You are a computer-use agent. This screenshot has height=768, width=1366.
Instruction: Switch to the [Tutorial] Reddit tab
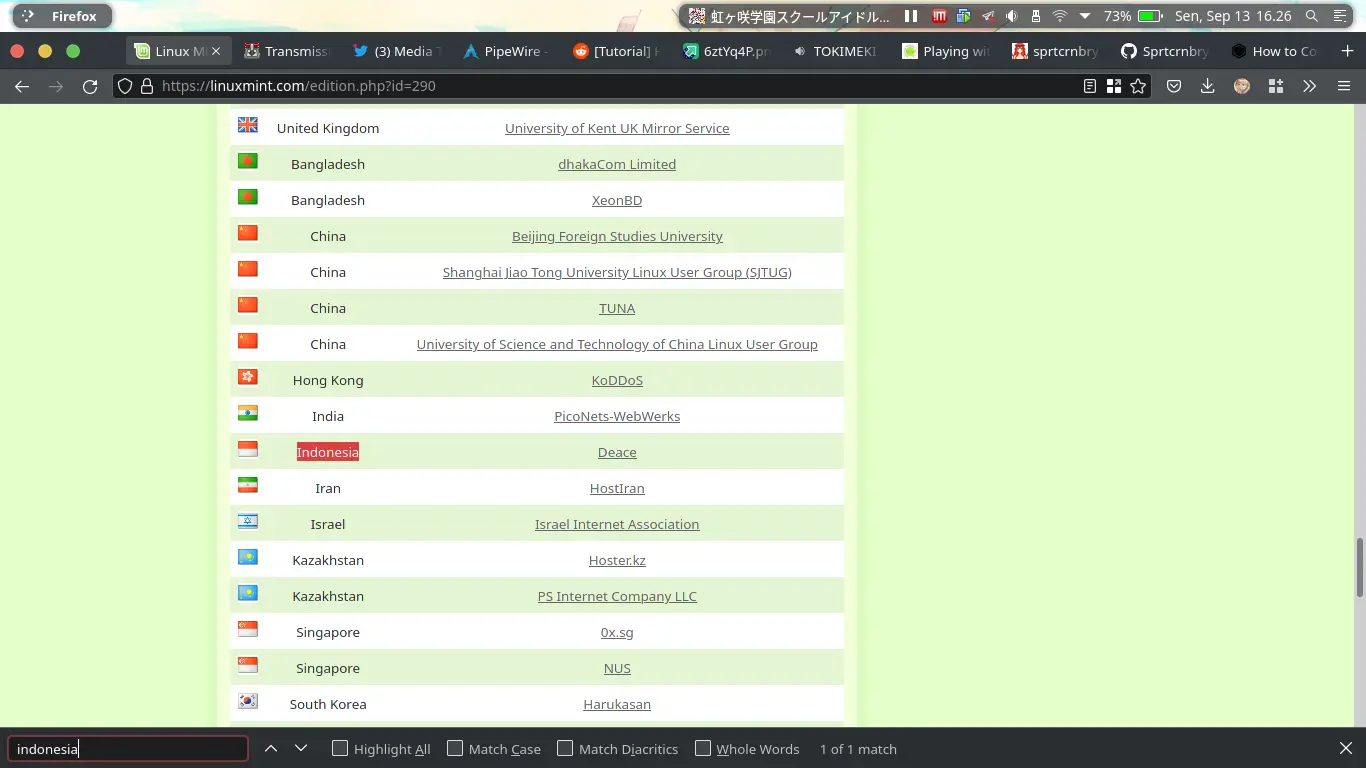coord(614,51)
